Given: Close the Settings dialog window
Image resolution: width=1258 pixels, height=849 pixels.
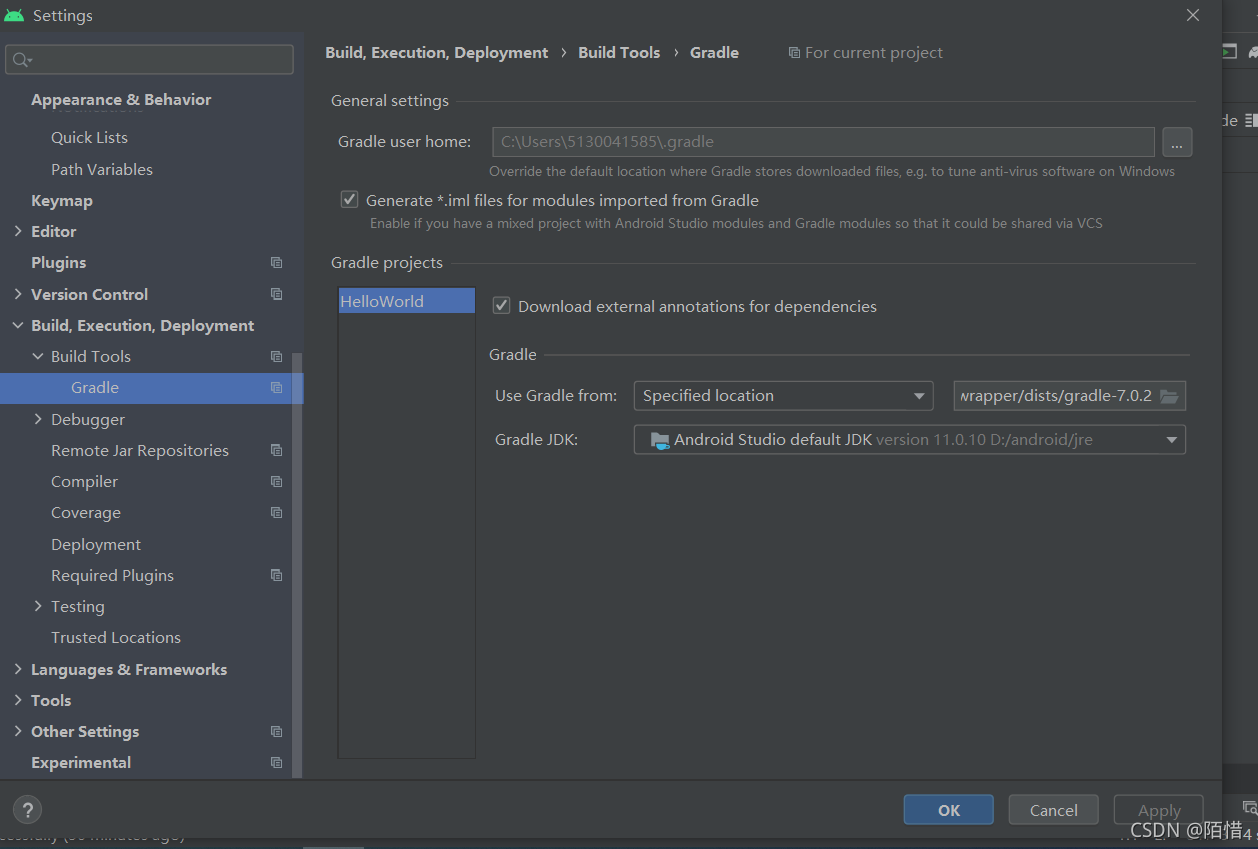Looking at the screenshot, I should [x=1193, y=15].
